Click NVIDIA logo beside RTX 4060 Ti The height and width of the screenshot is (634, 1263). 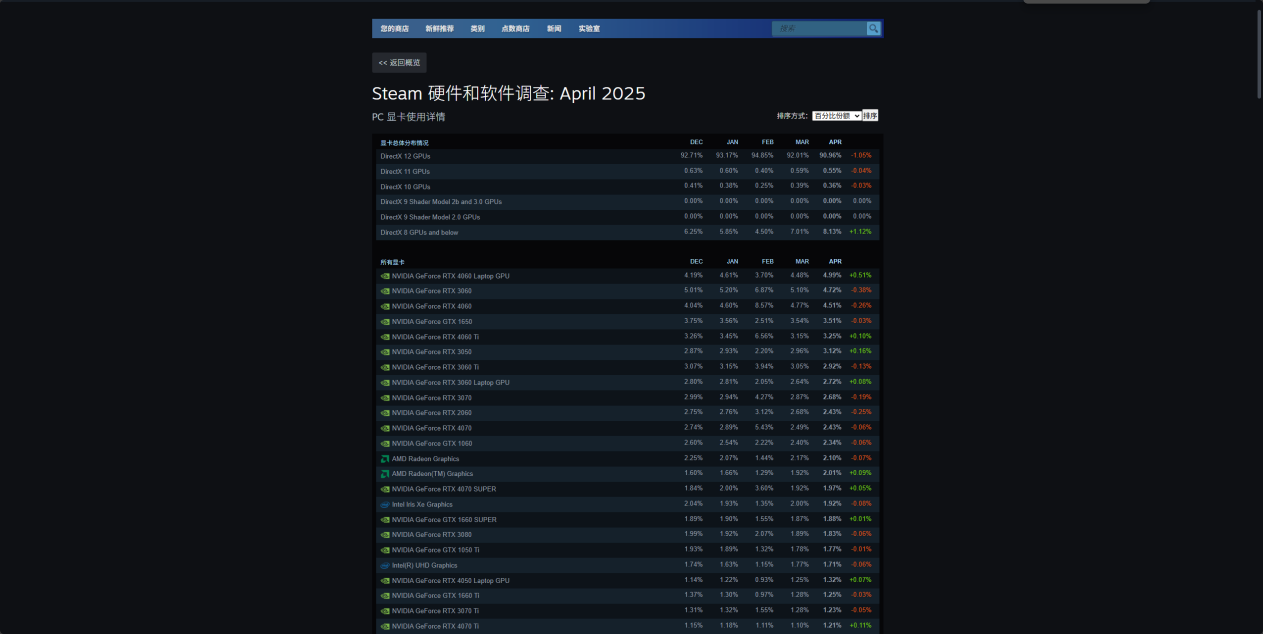point(385,337)
